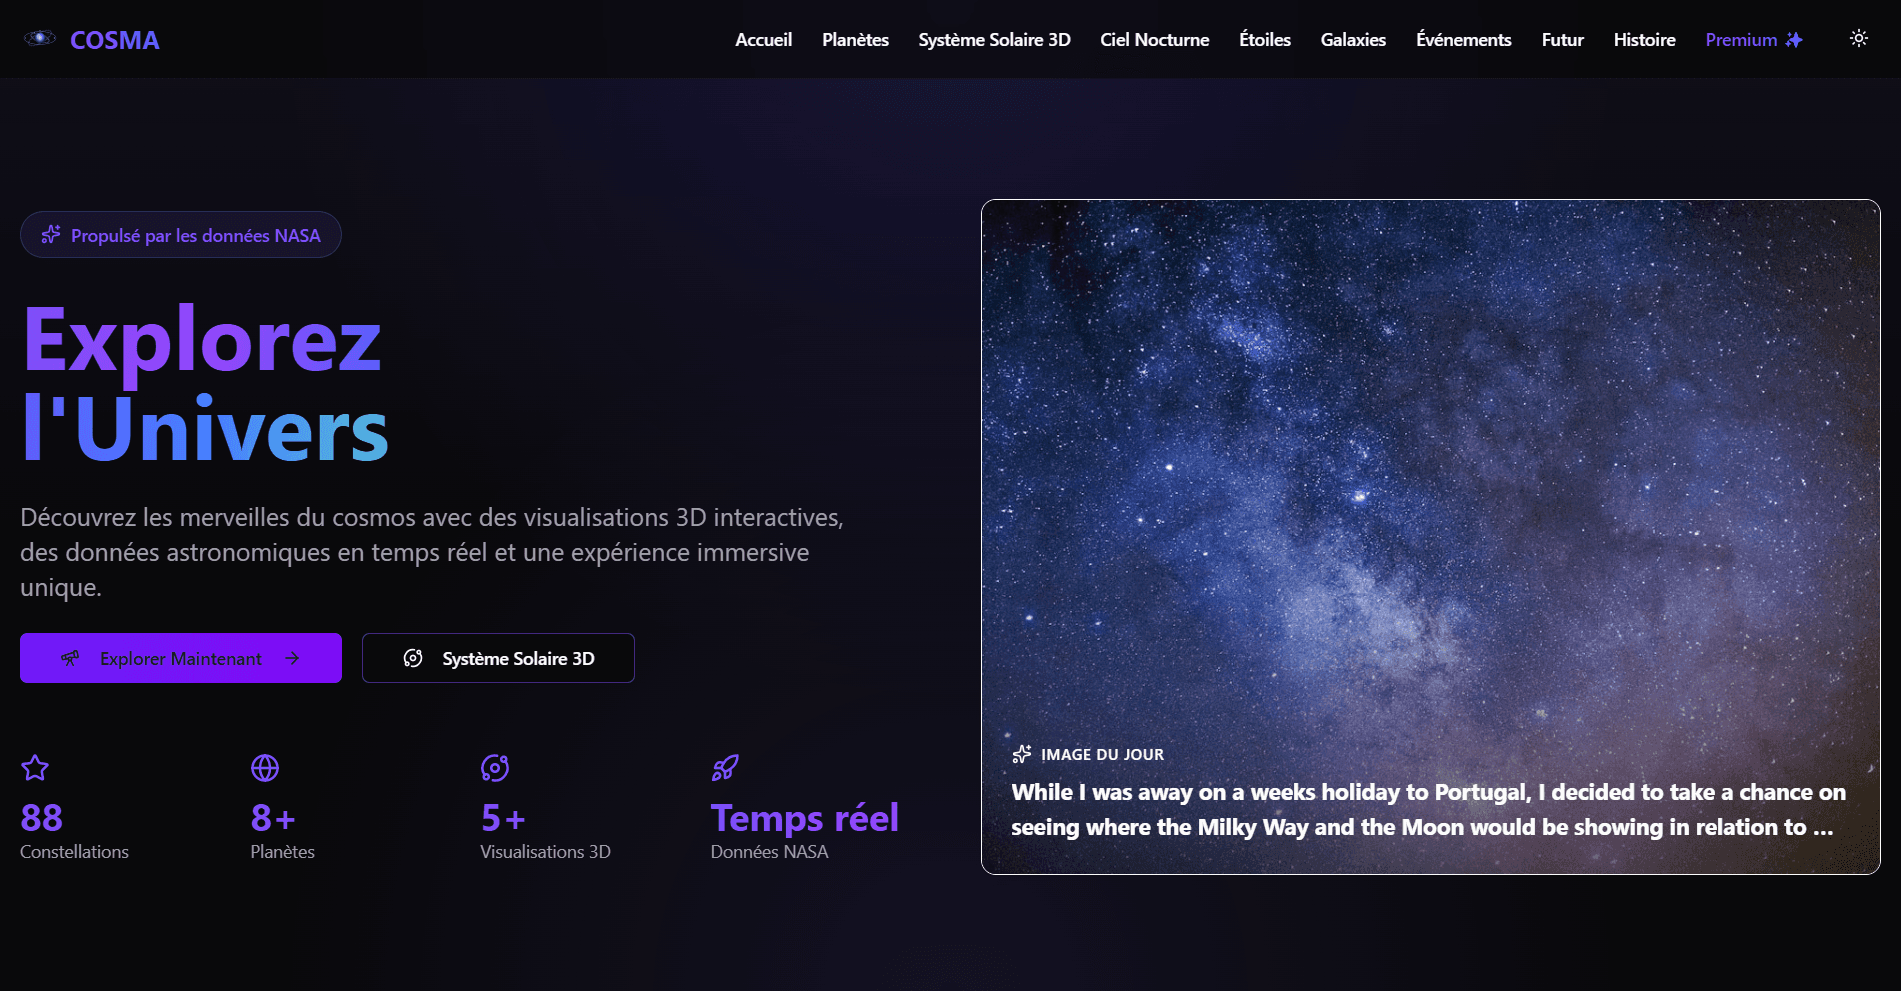Select Étoiles in the top navigation
The width and height of the screenshot is (1901, 991).
pyautogui.click(x=1264, y=40)
